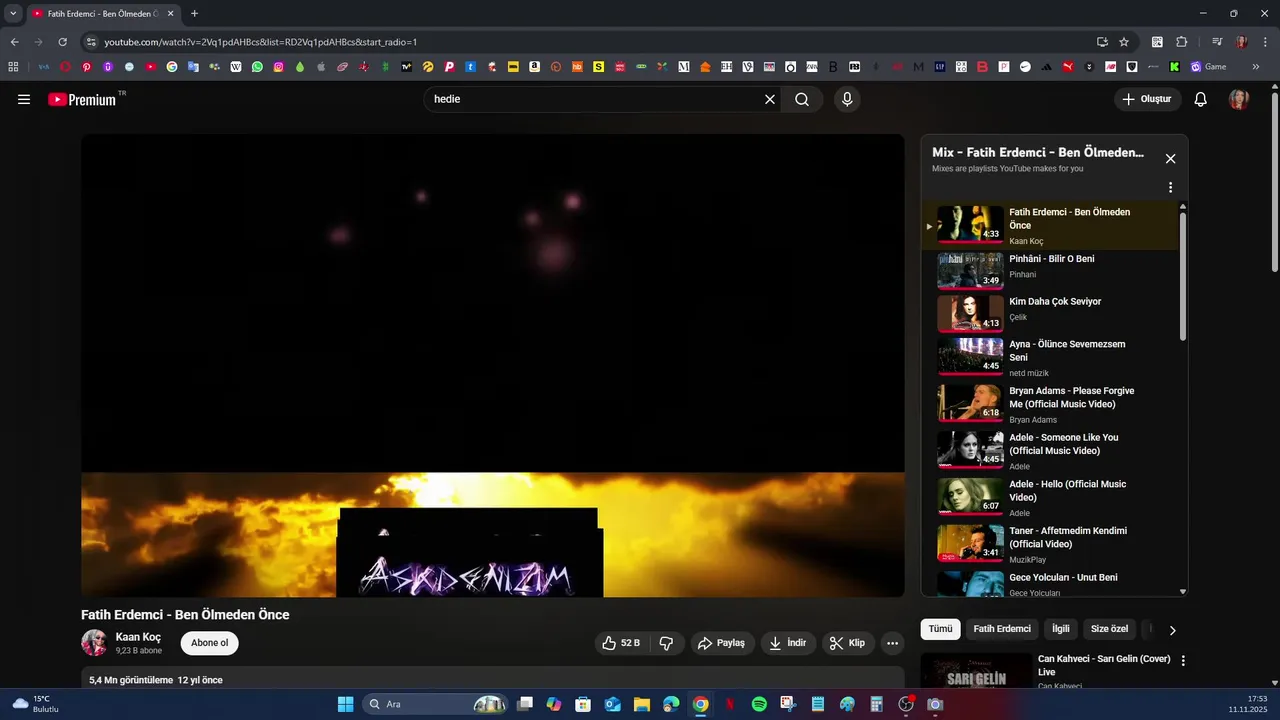Subscribe with the Abone ol button
Screen dimensions: 1280x720
click(210, 643)
